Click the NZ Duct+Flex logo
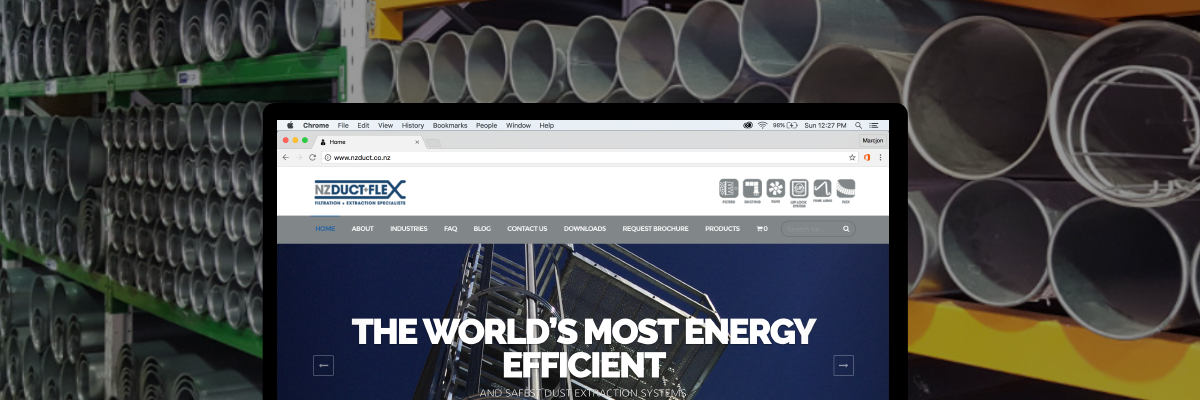This screenshot has width=1200, height=400. click(360, 192)
